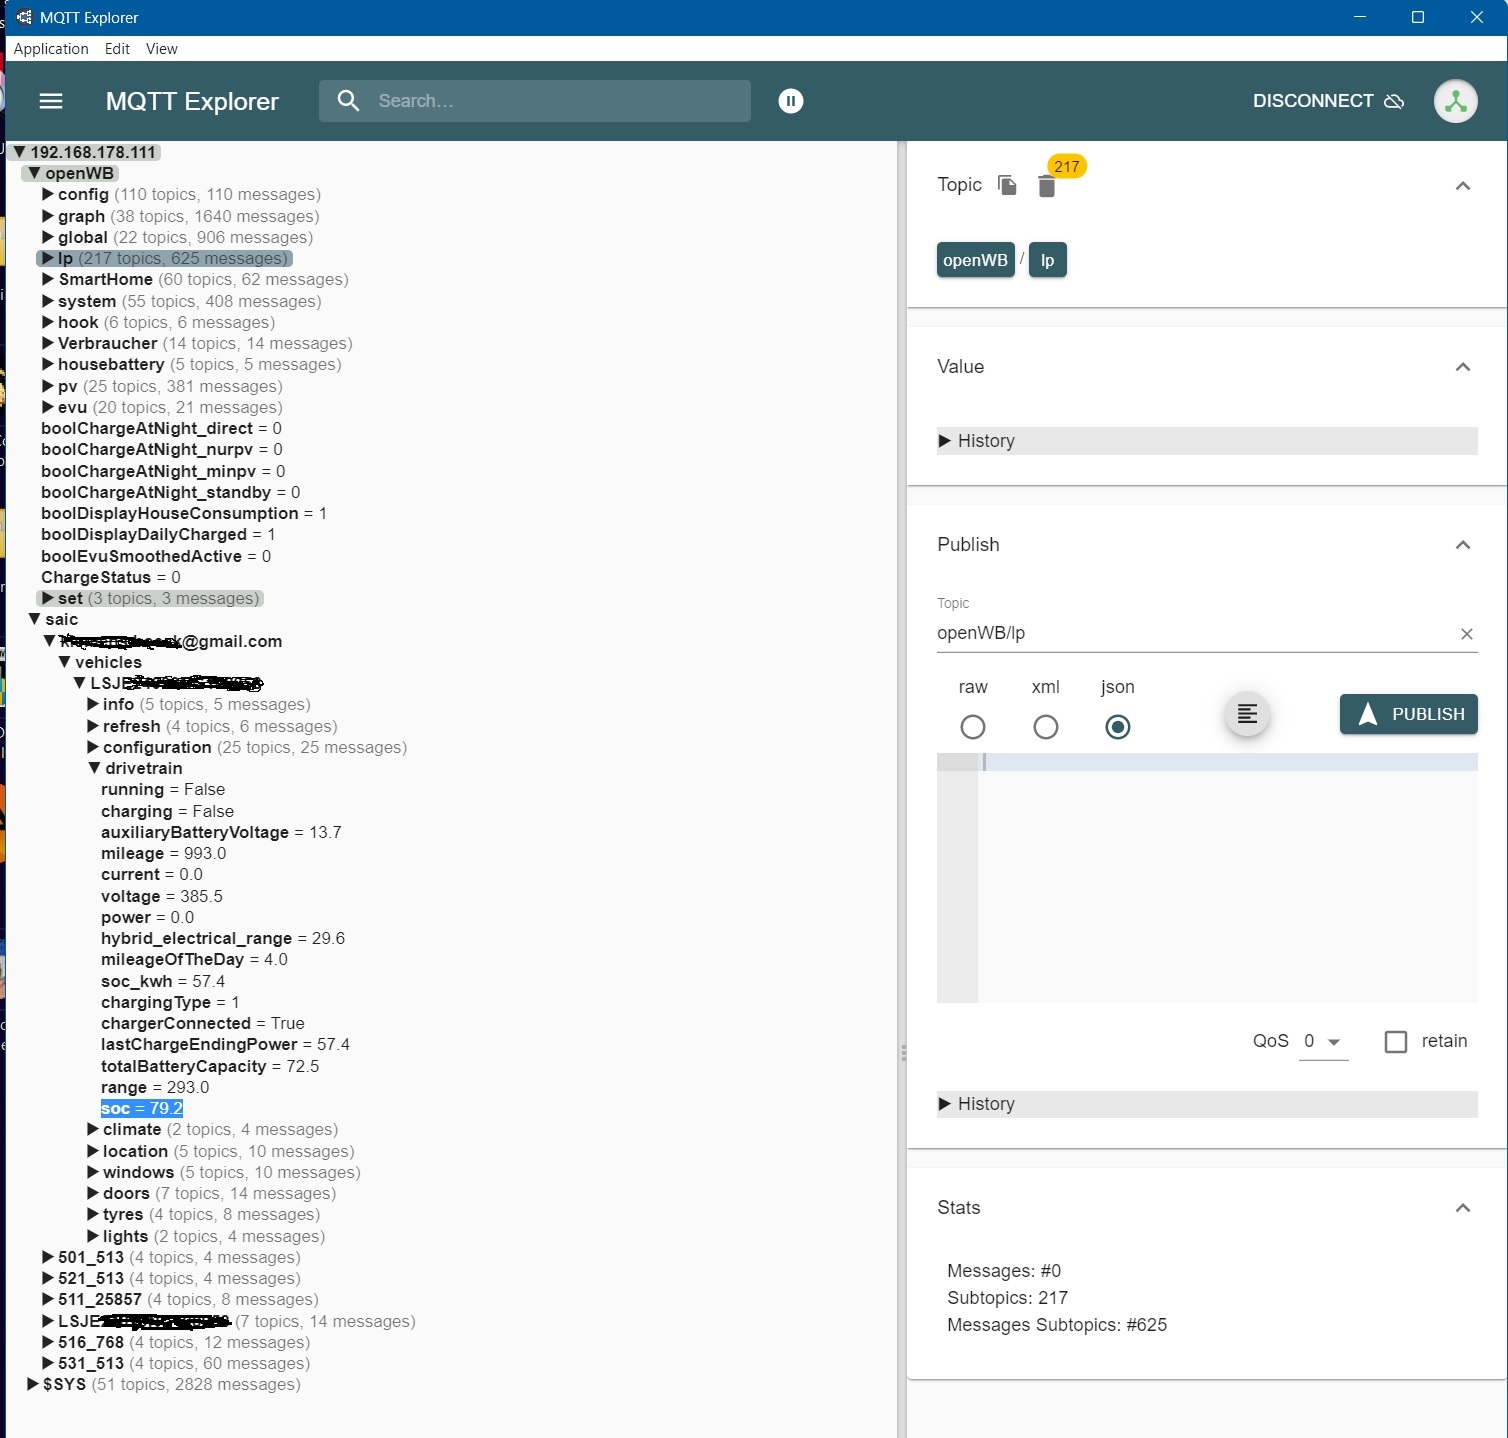Delete topic using the trash icon

1046,187
